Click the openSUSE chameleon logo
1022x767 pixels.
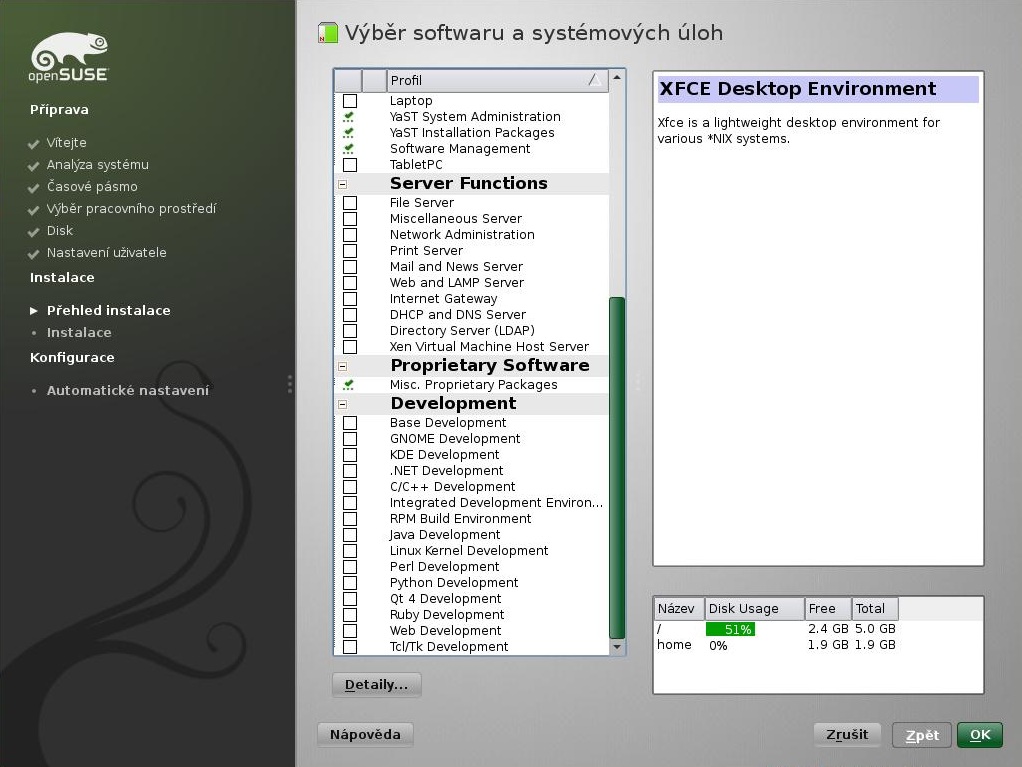69,57
